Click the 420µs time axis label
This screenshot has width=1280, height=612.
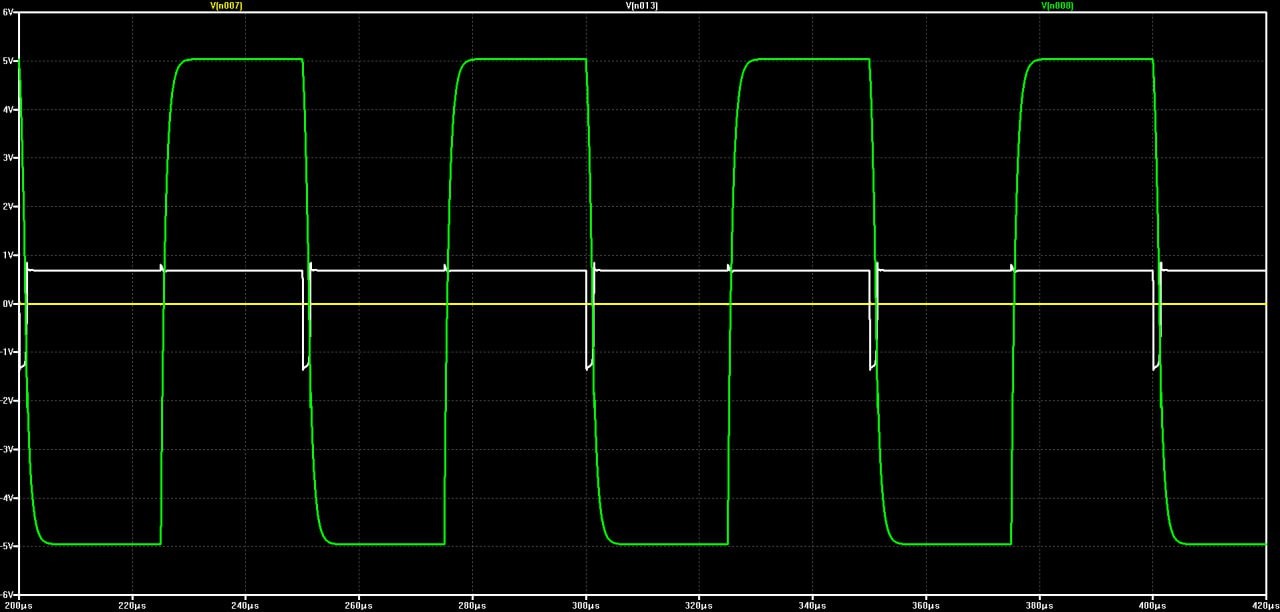[x=1265, y=606]
